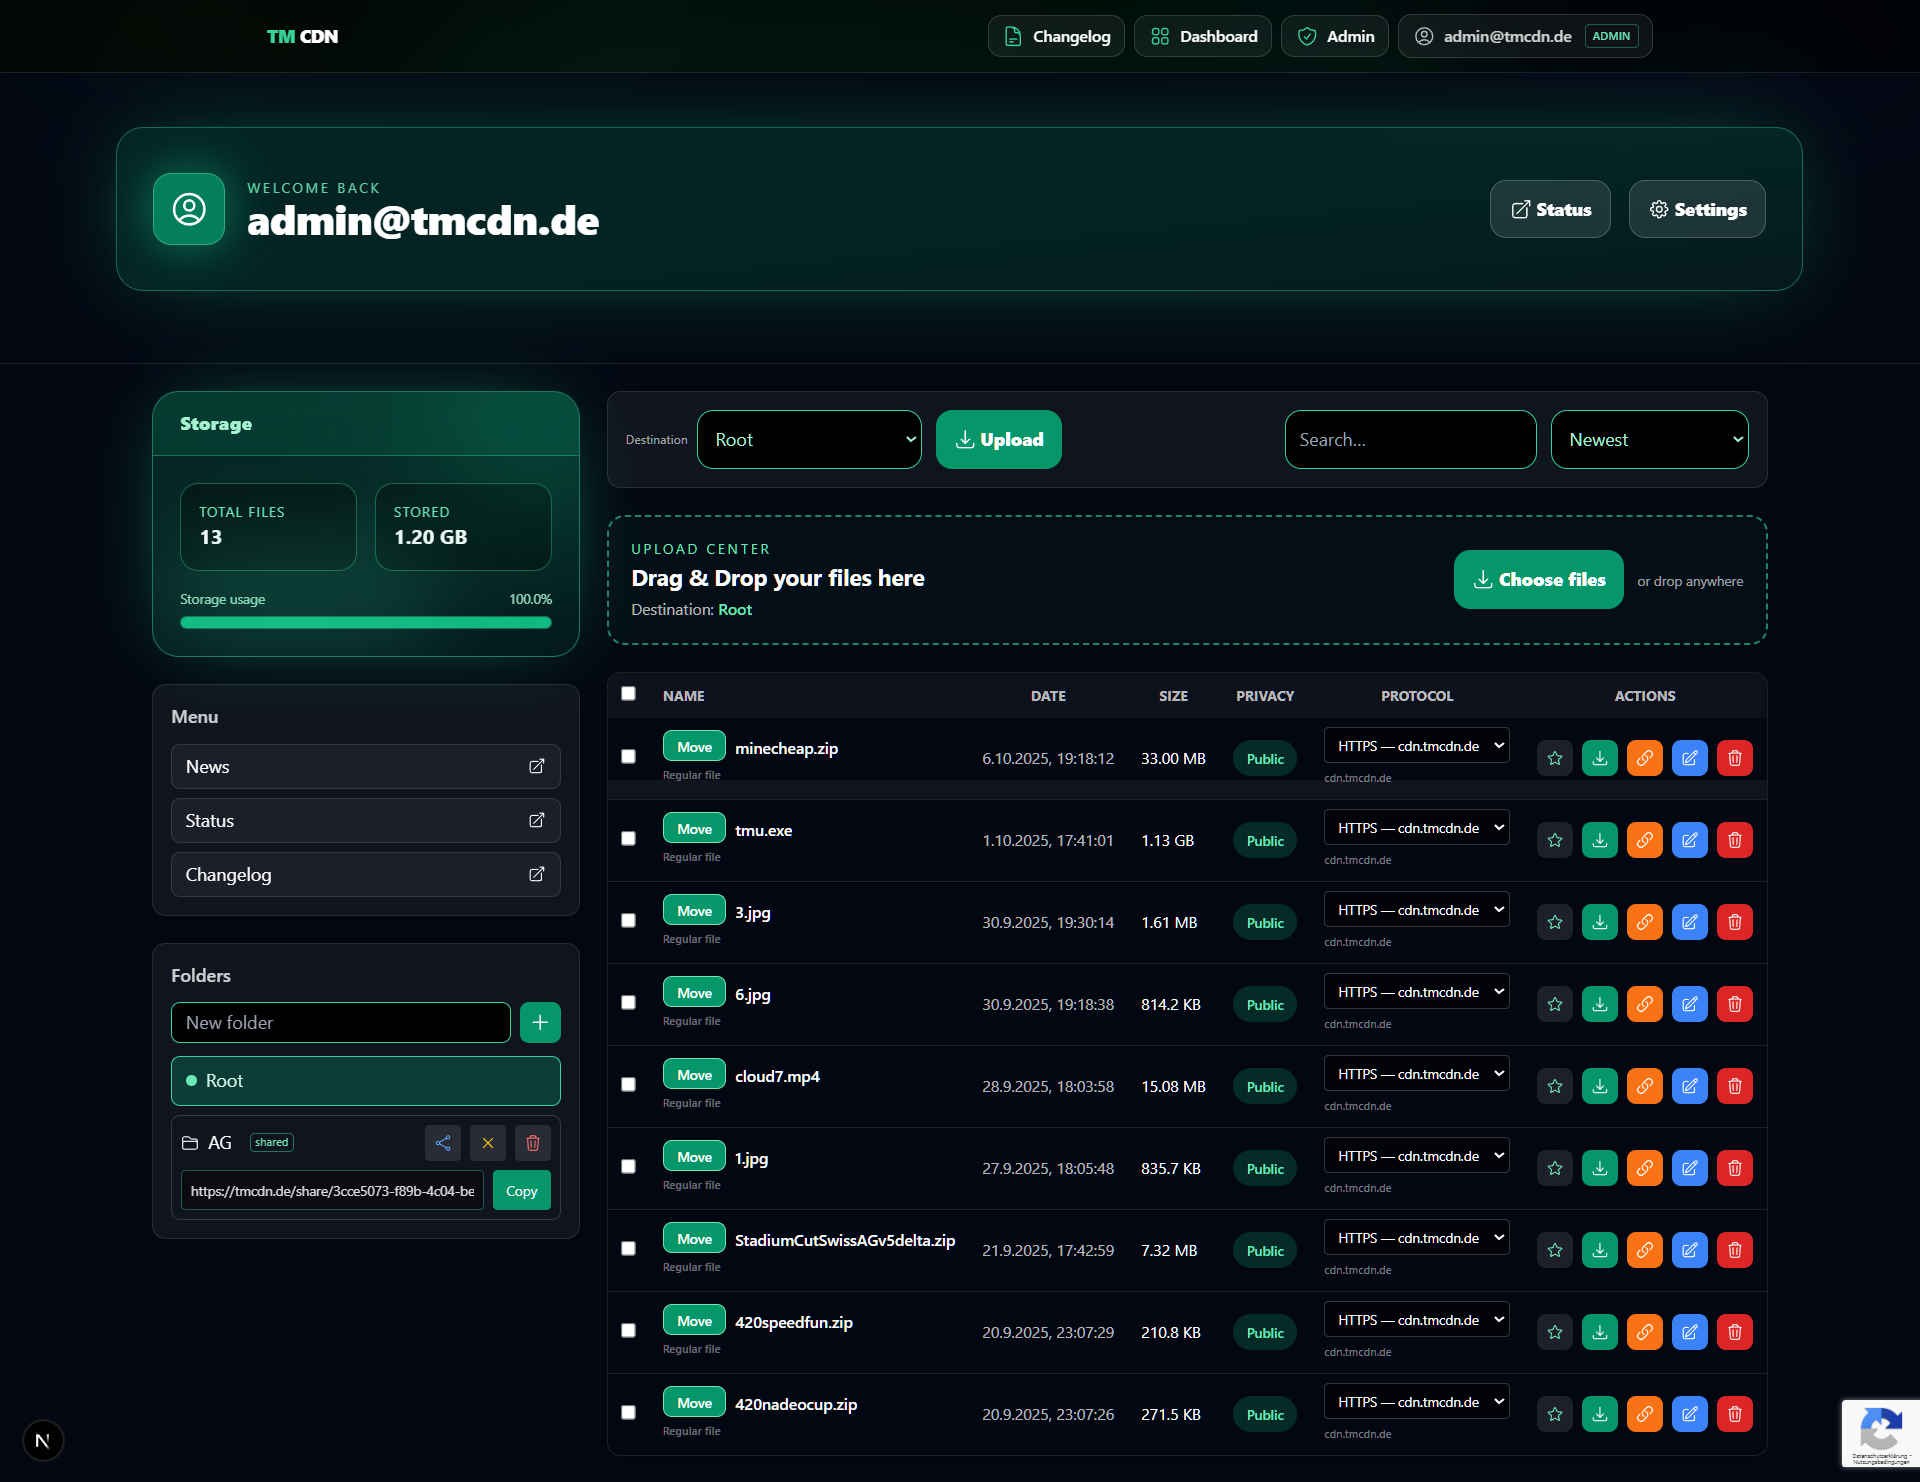Star the minecheap.zip file as favorite
Viewport: 1920px width, 1482px height.
click(1555, 758)
